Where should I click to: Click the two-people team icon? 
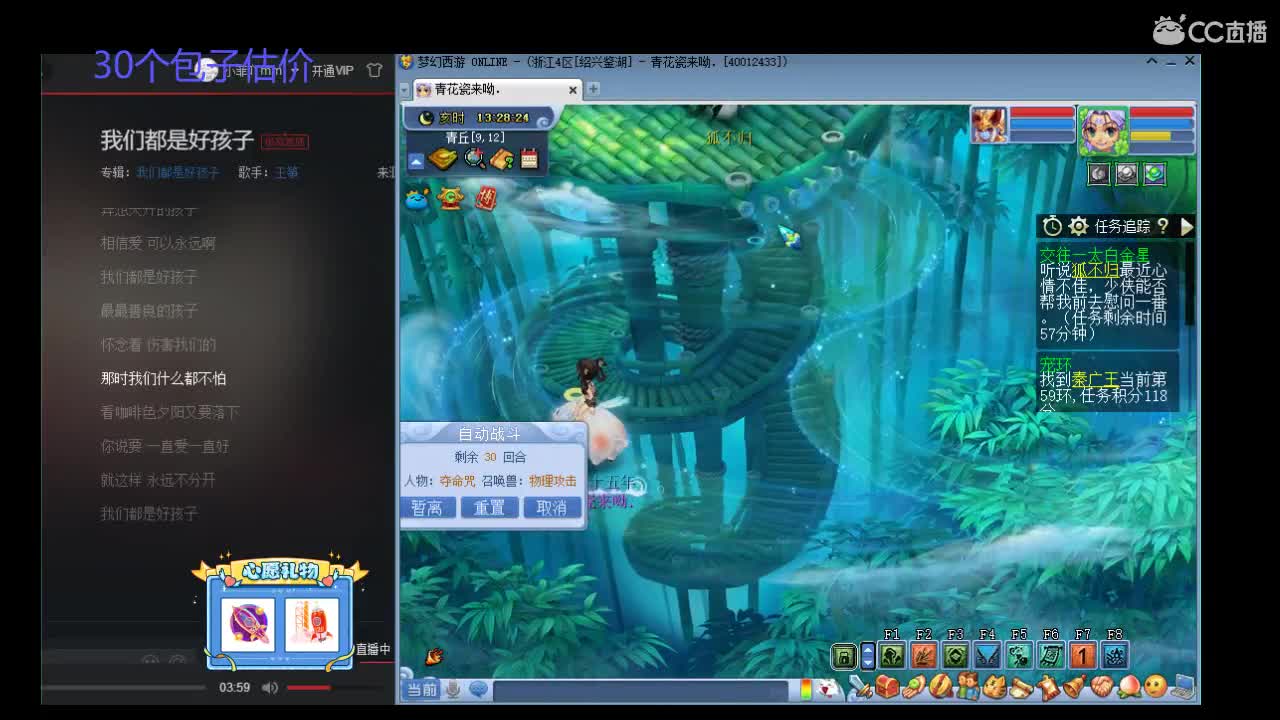tap(967, 688)
